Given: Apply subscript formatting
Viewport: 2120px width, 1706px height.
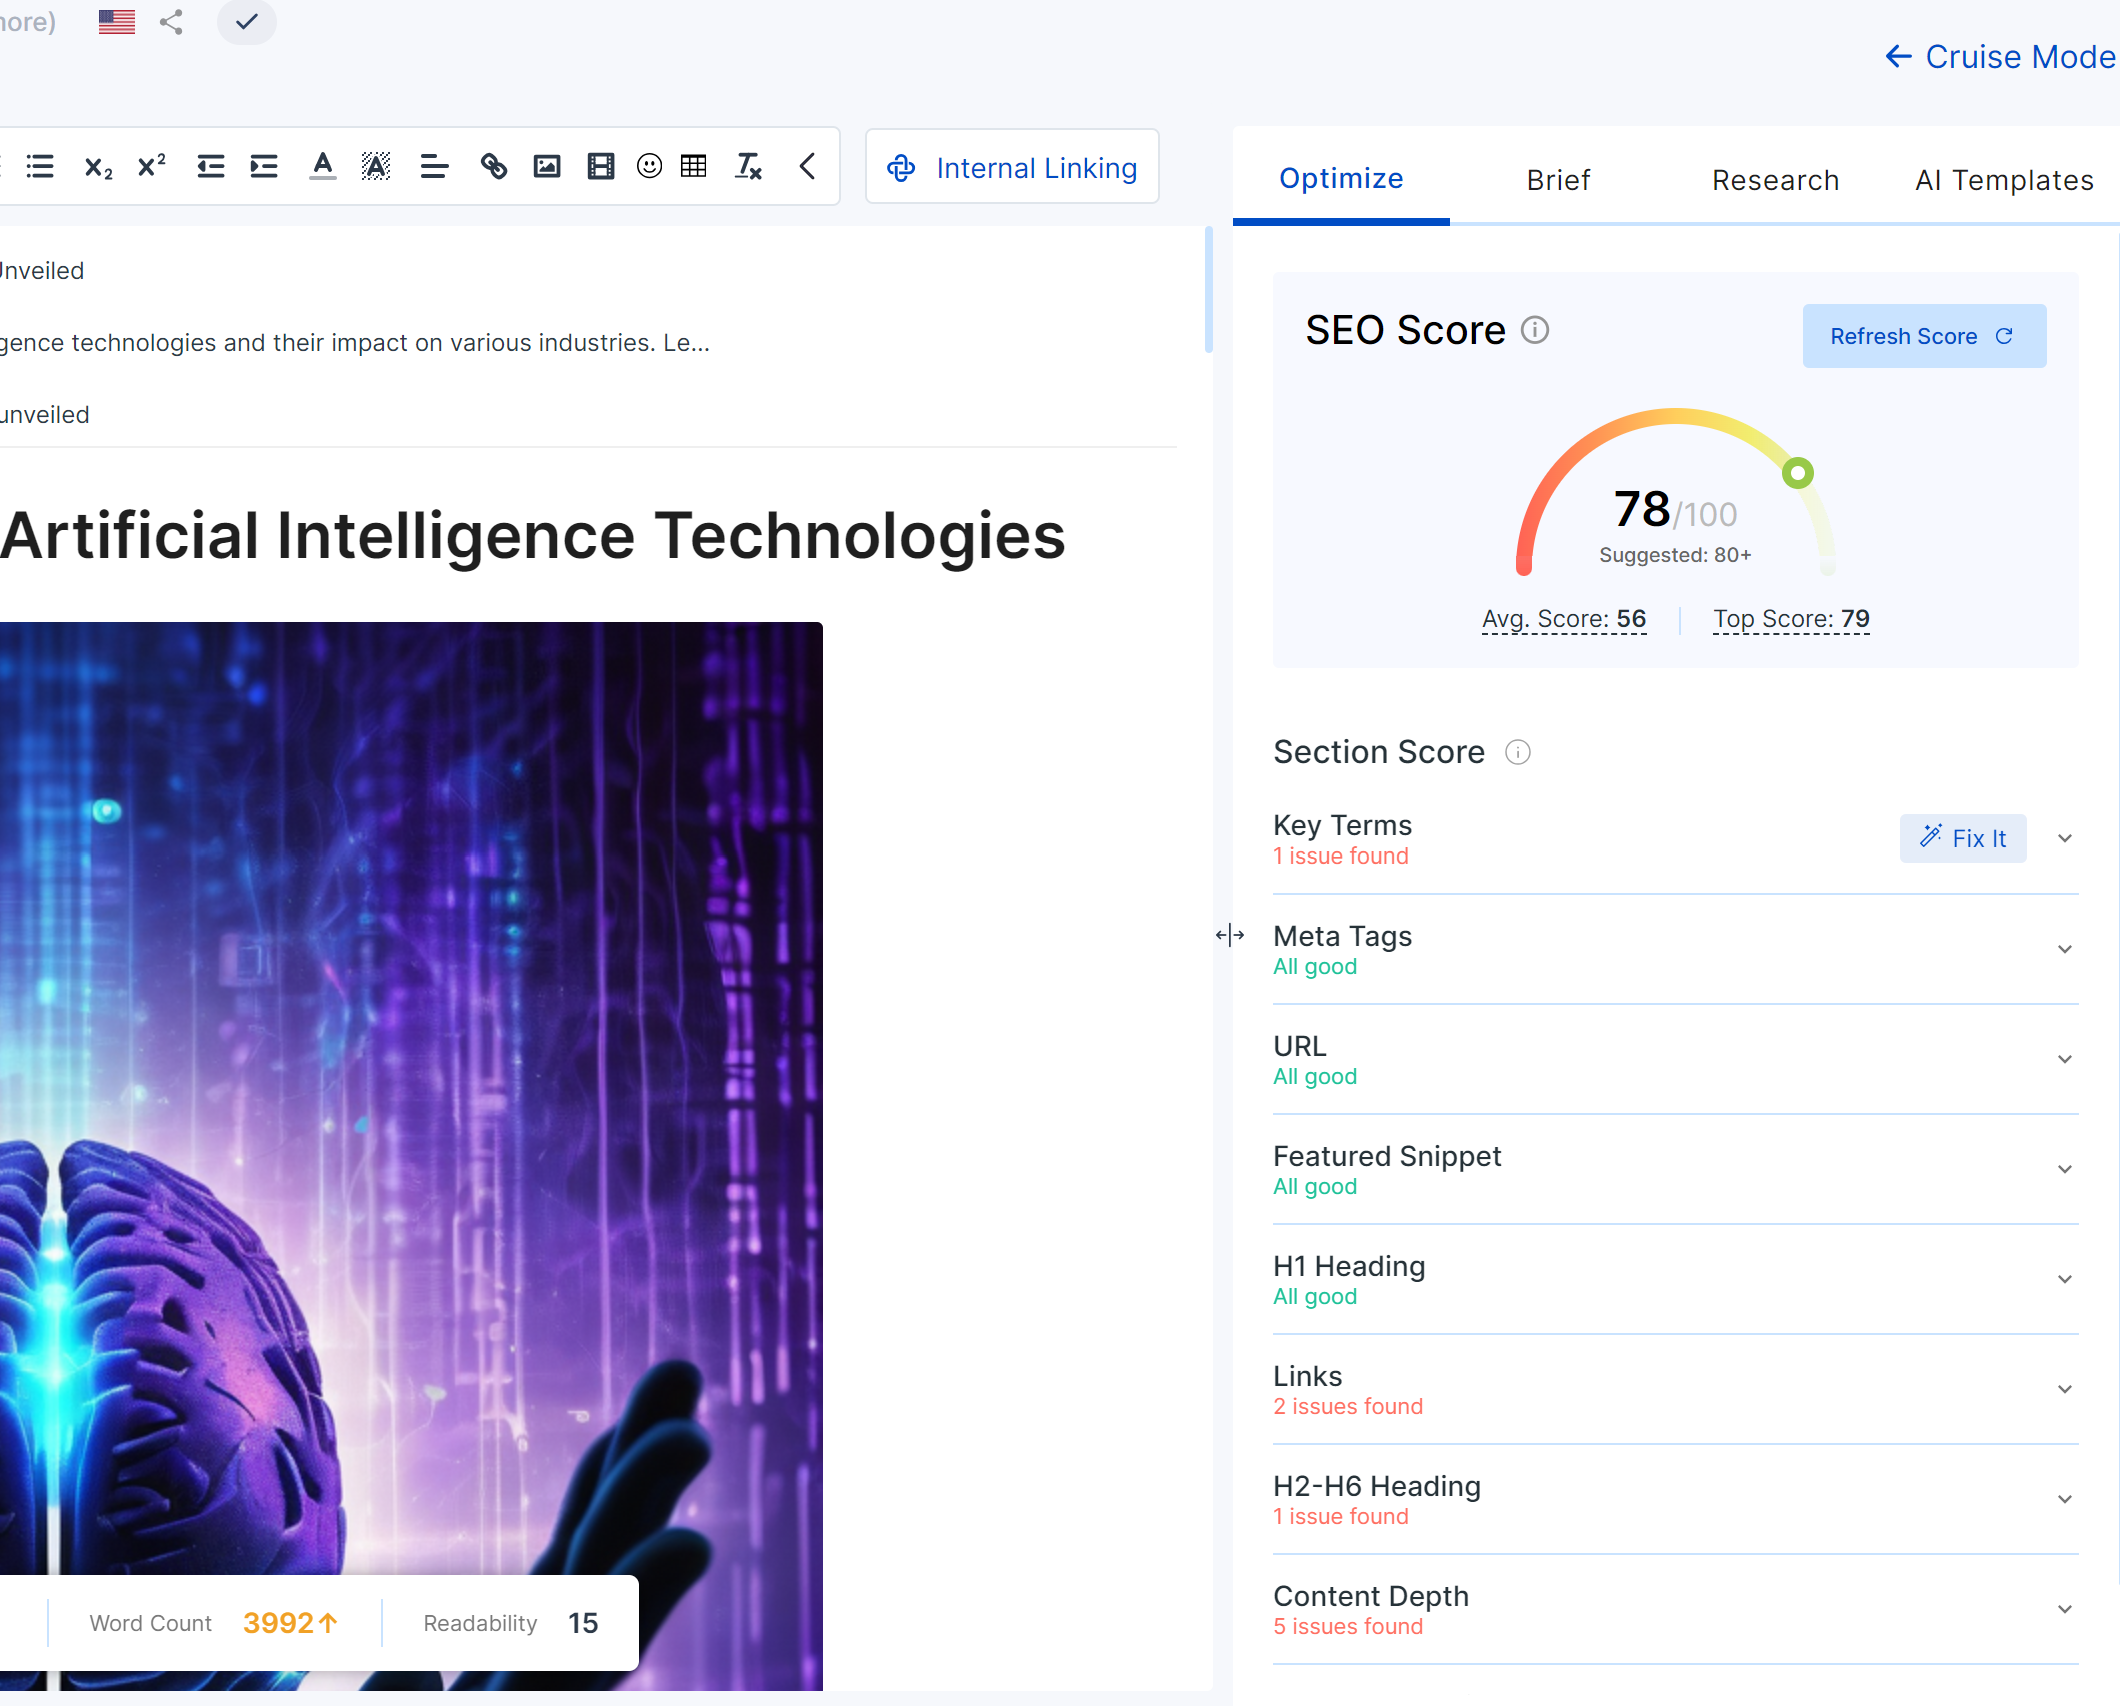Looking at the screenshot, I should 98,167.
